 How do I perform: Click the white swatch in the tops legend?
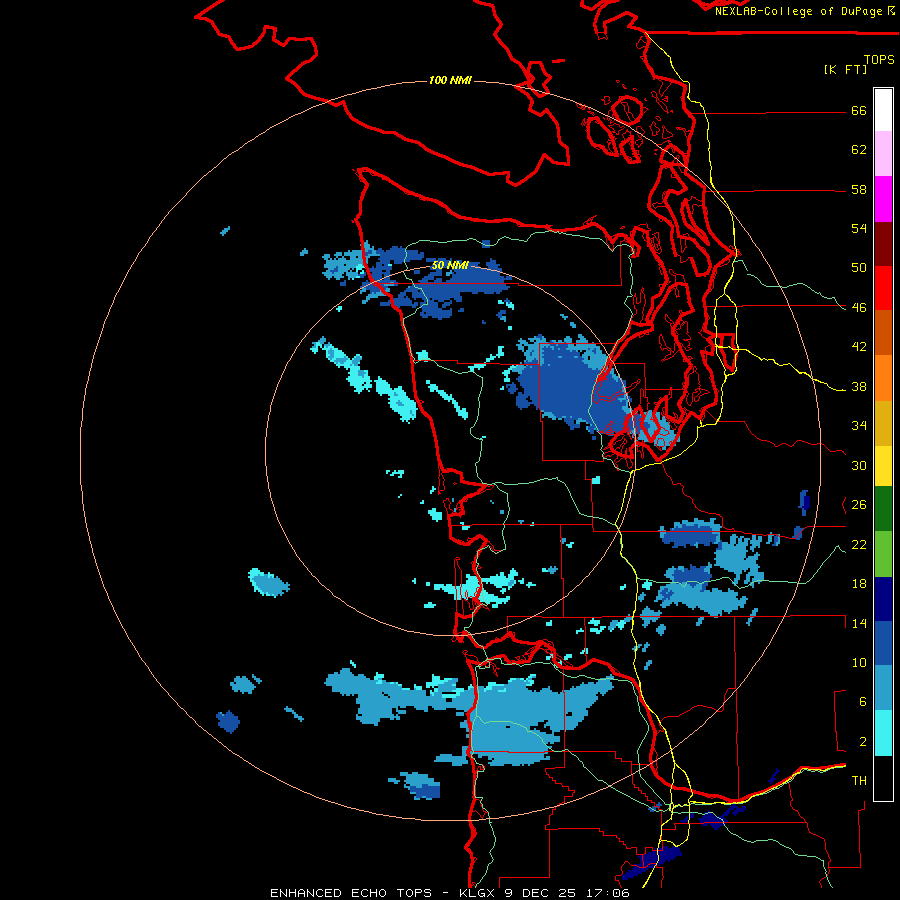click(x=883, y=110)
